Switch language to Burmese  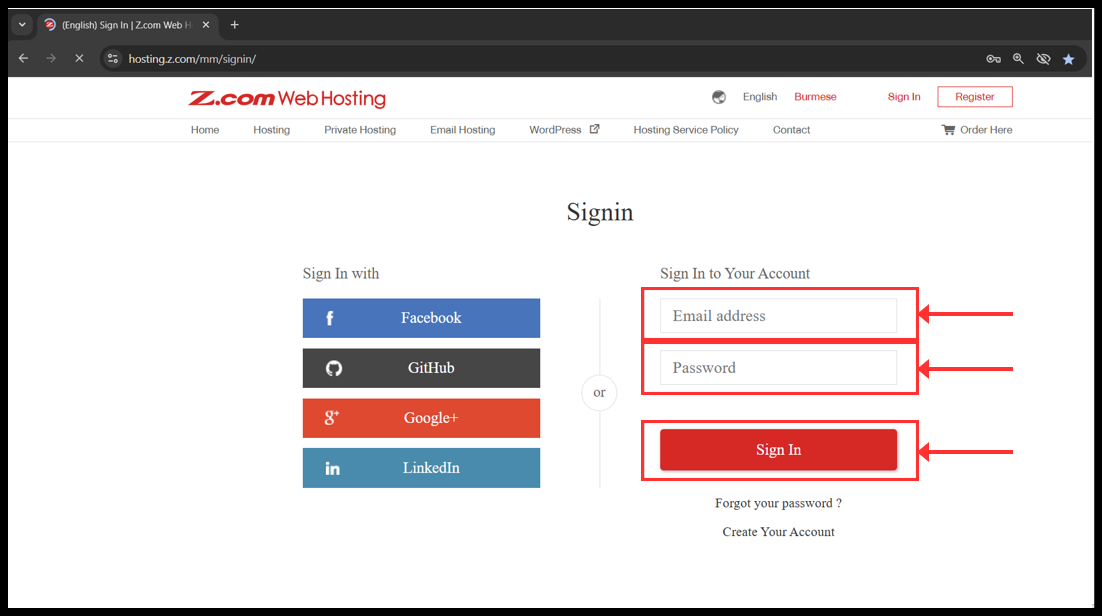[815, 97]
